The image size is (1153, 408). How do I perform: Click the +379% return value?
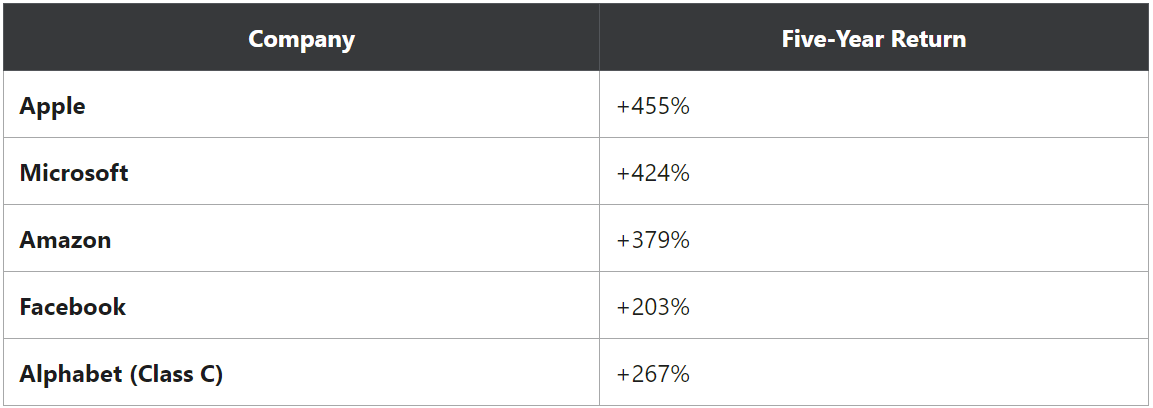(653, 240)
